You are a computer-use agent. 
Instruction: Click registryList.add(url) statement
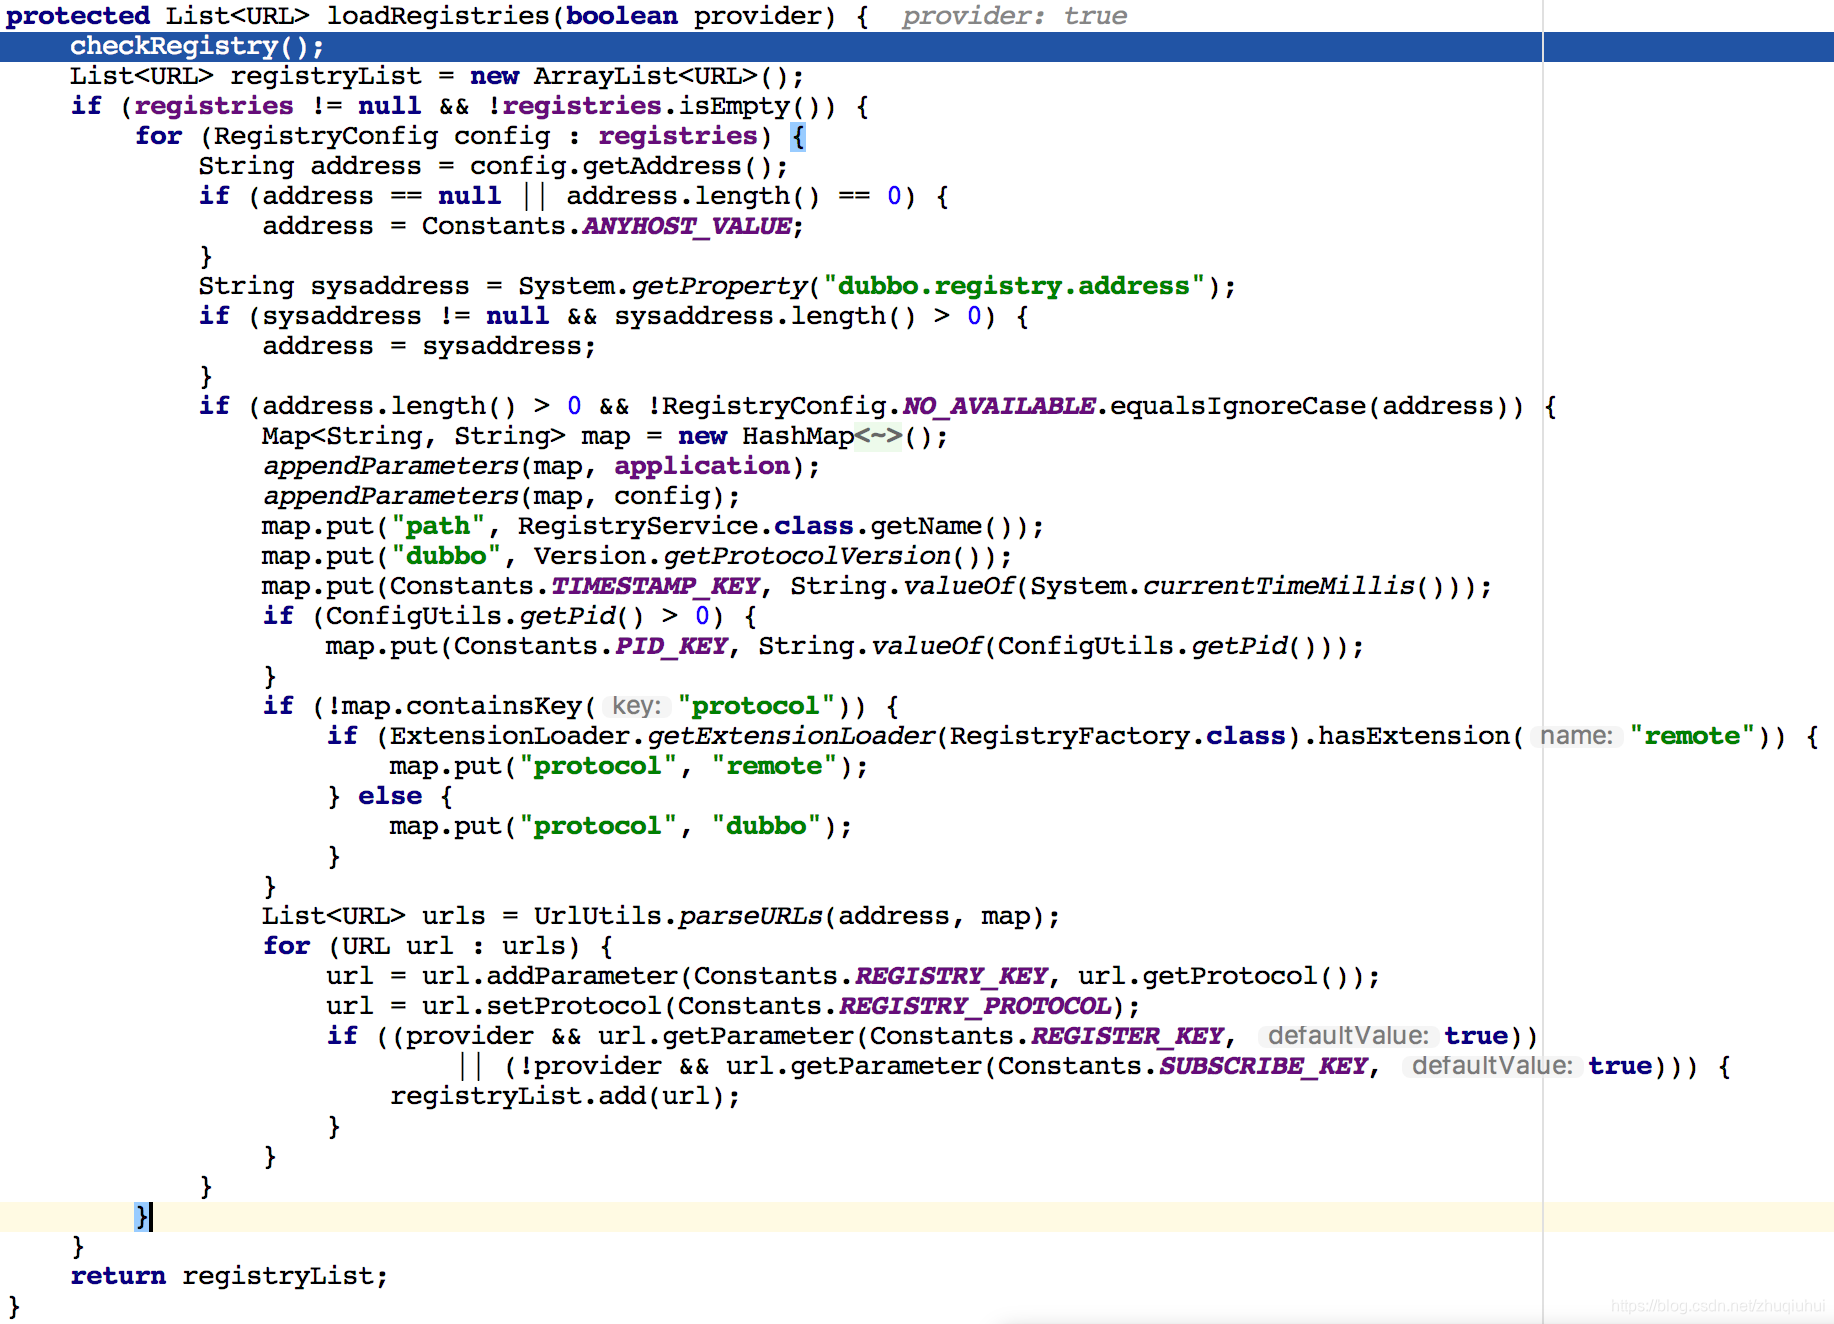tap(565, 1096)
